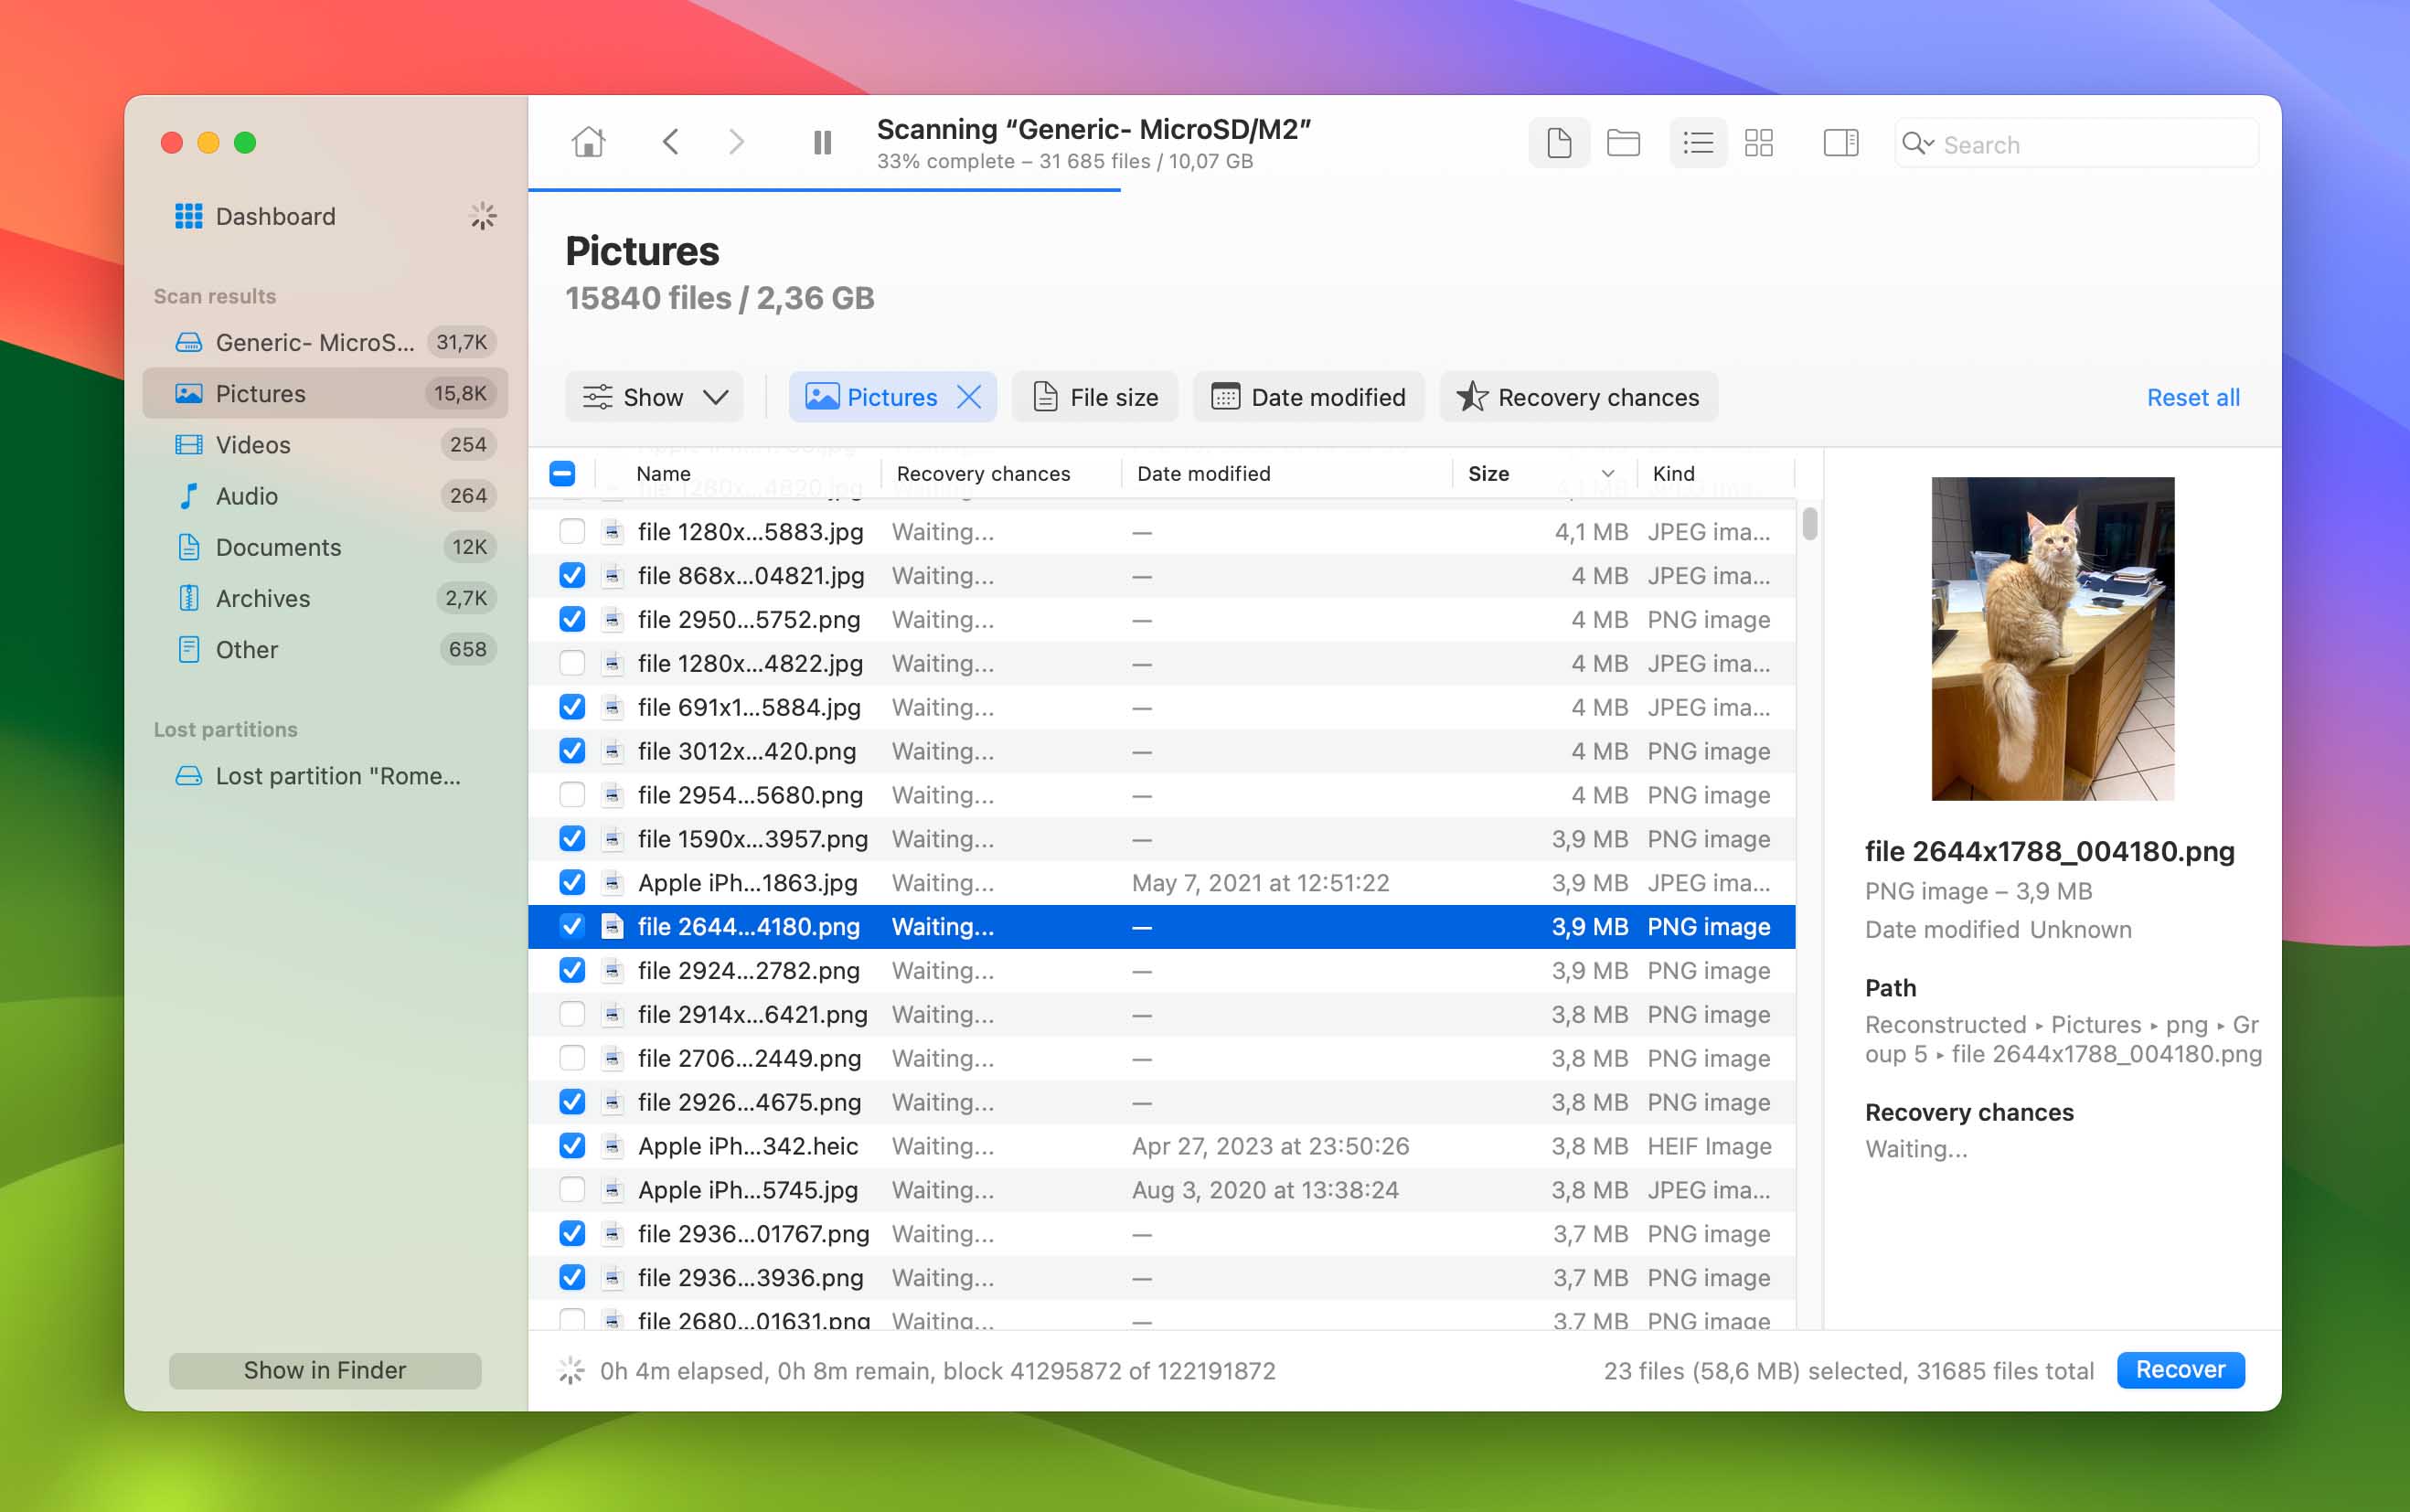Click the Lost partition drive icon
The width and height of the screenshot is (2410, 1512).
pos(188,775)
